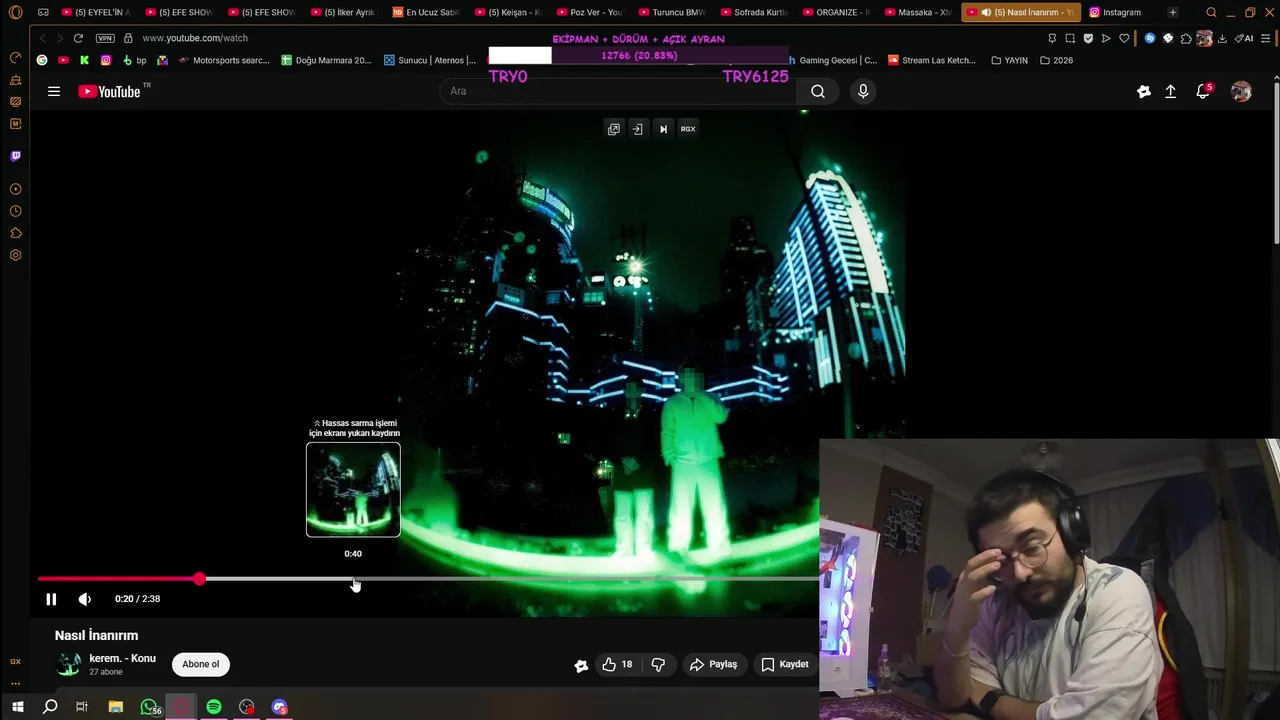Open the Doğu Marmara 20... bookmark
Viewport: 1280px width, 720px height.
326,60
